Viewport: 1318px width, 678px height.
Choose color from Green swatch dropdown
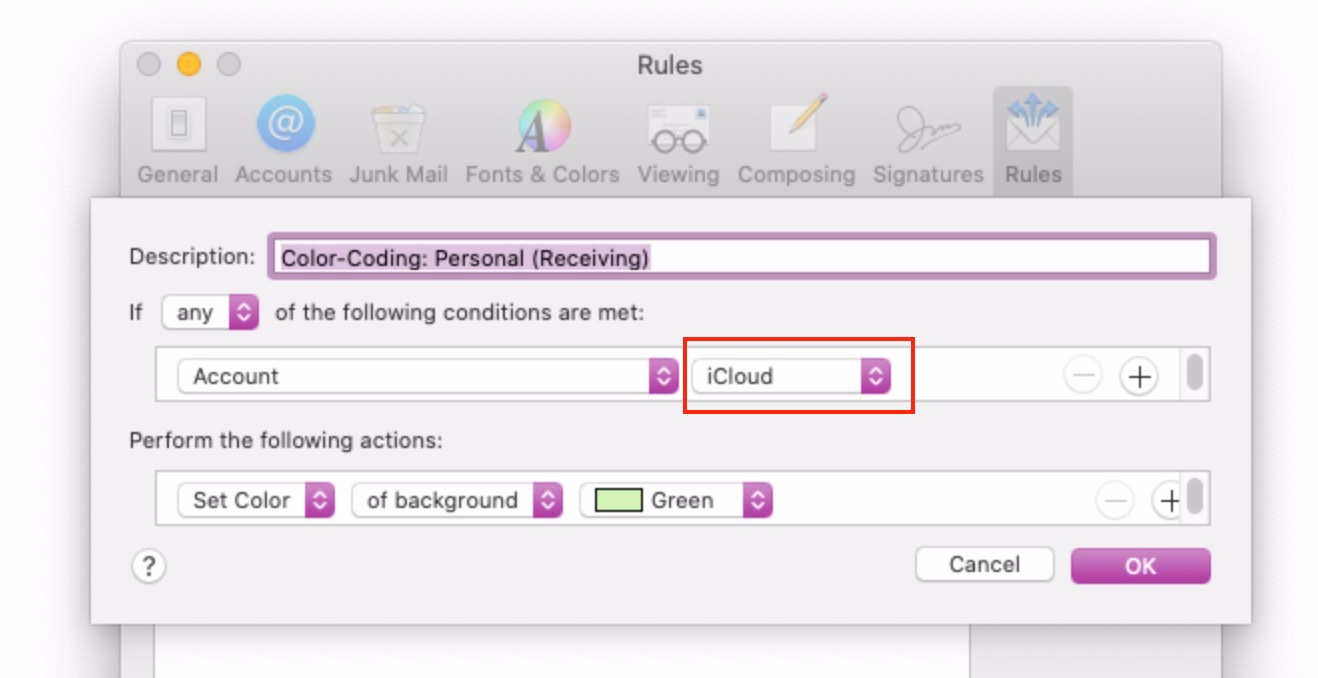click(676, 500)
